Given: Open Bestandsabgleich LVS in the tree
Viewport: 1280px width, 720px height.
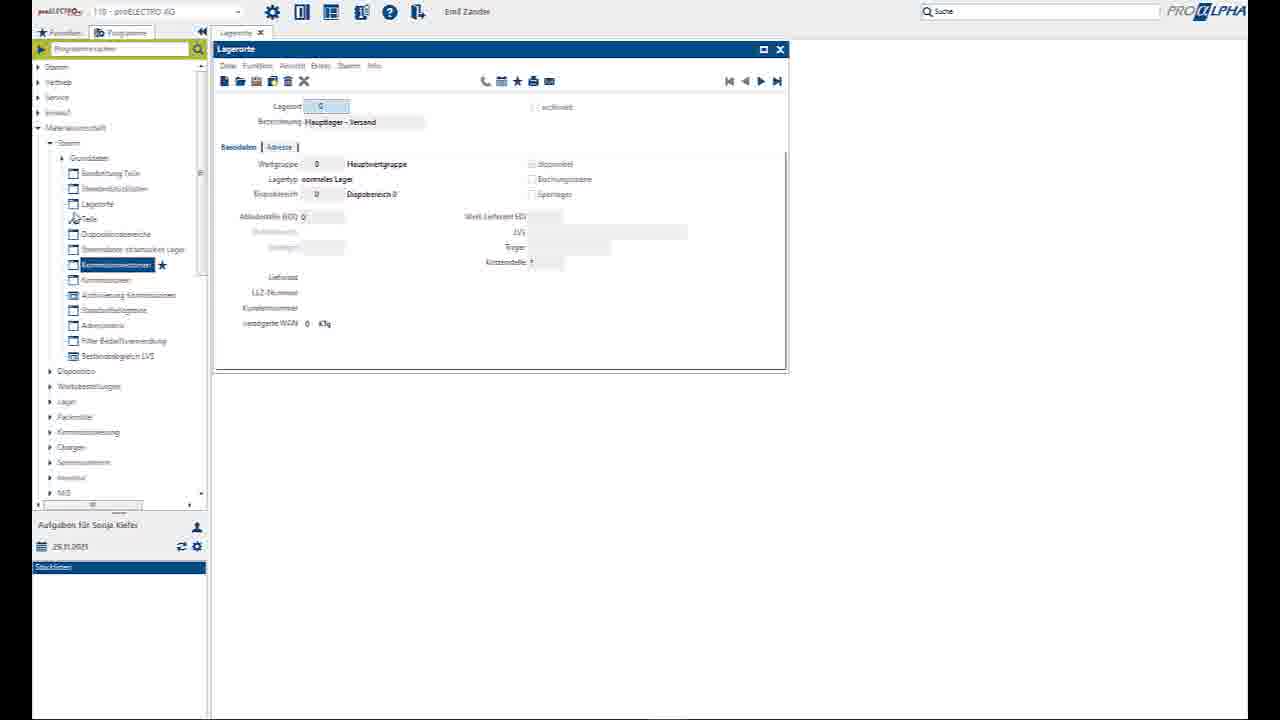Looking at the screenshot, I should coord(117,356).
